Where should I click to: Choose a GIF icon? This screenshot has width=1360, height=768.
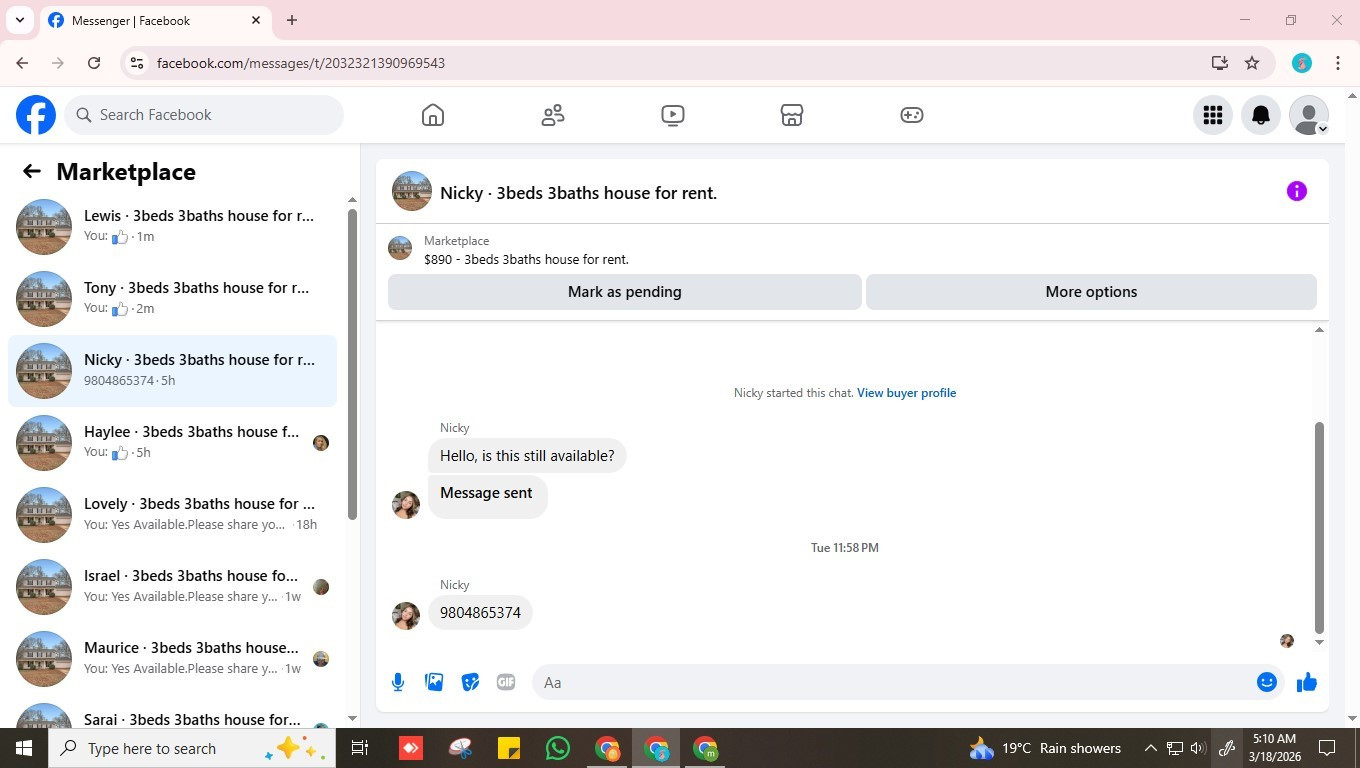[506, 682]
